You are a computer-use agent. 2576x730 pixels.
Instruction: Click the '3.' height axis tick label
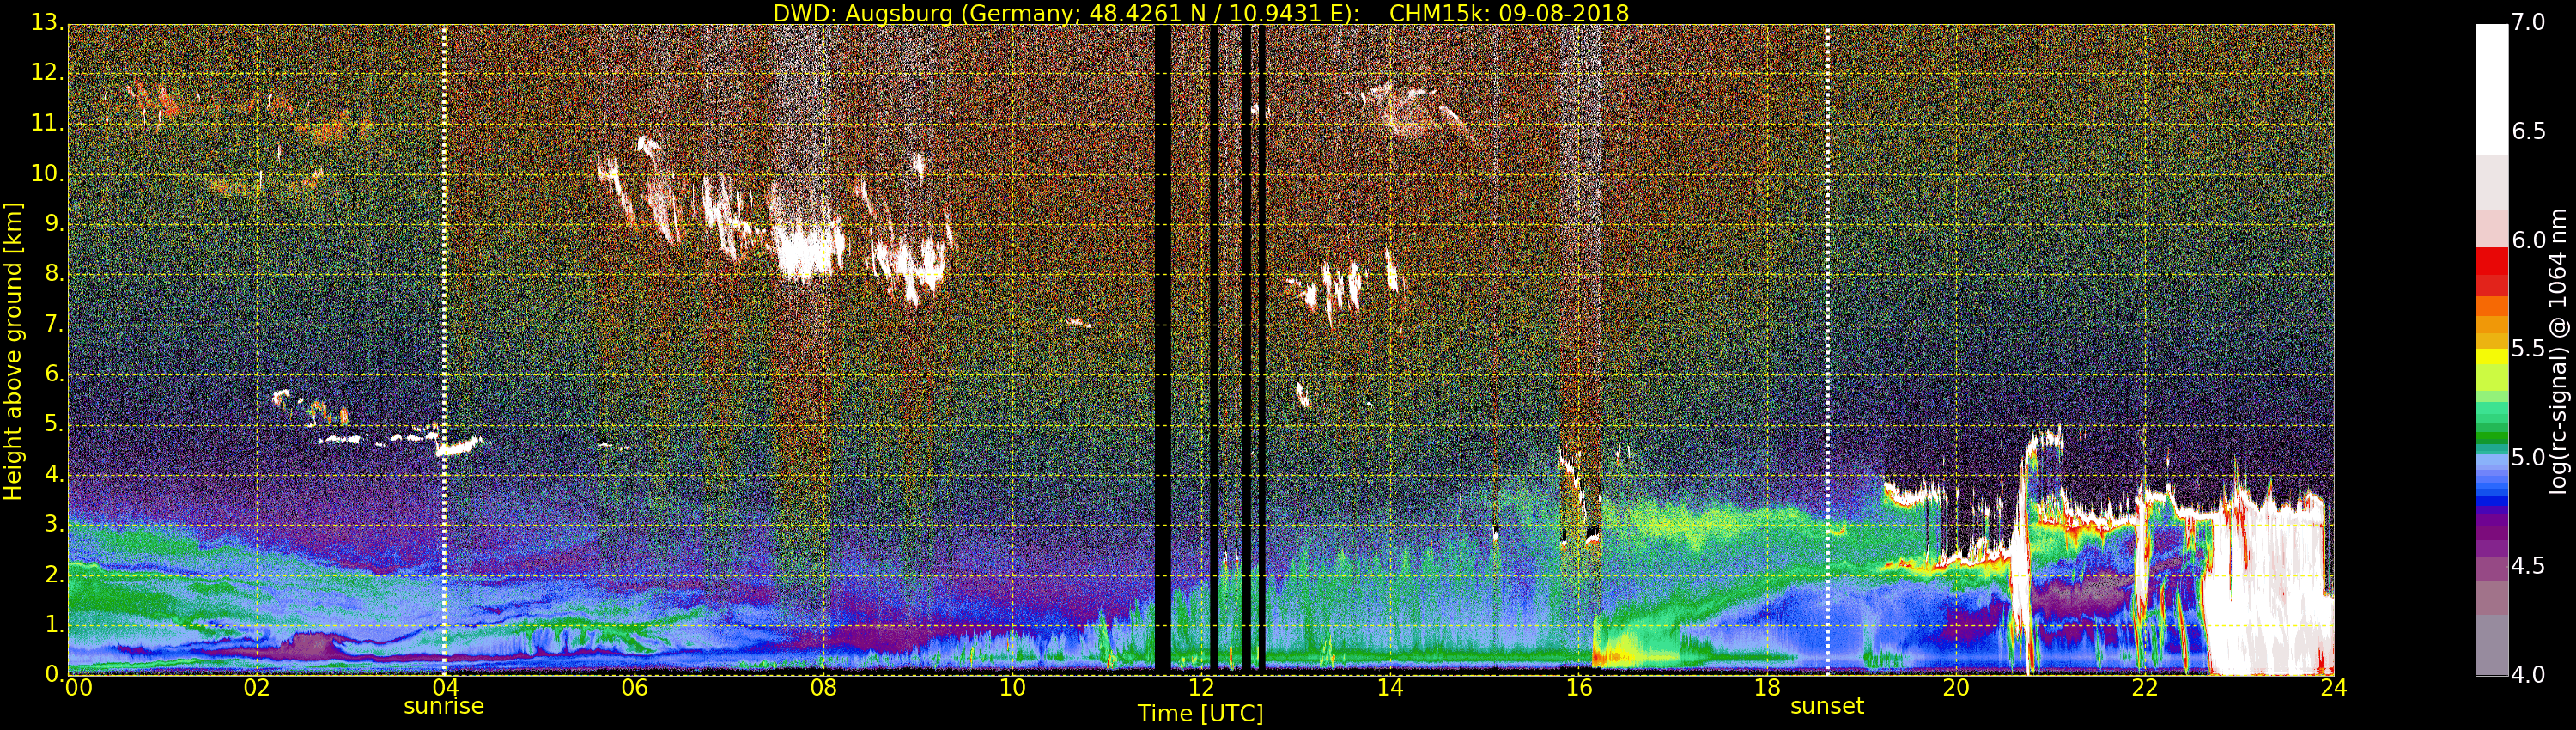54,525
